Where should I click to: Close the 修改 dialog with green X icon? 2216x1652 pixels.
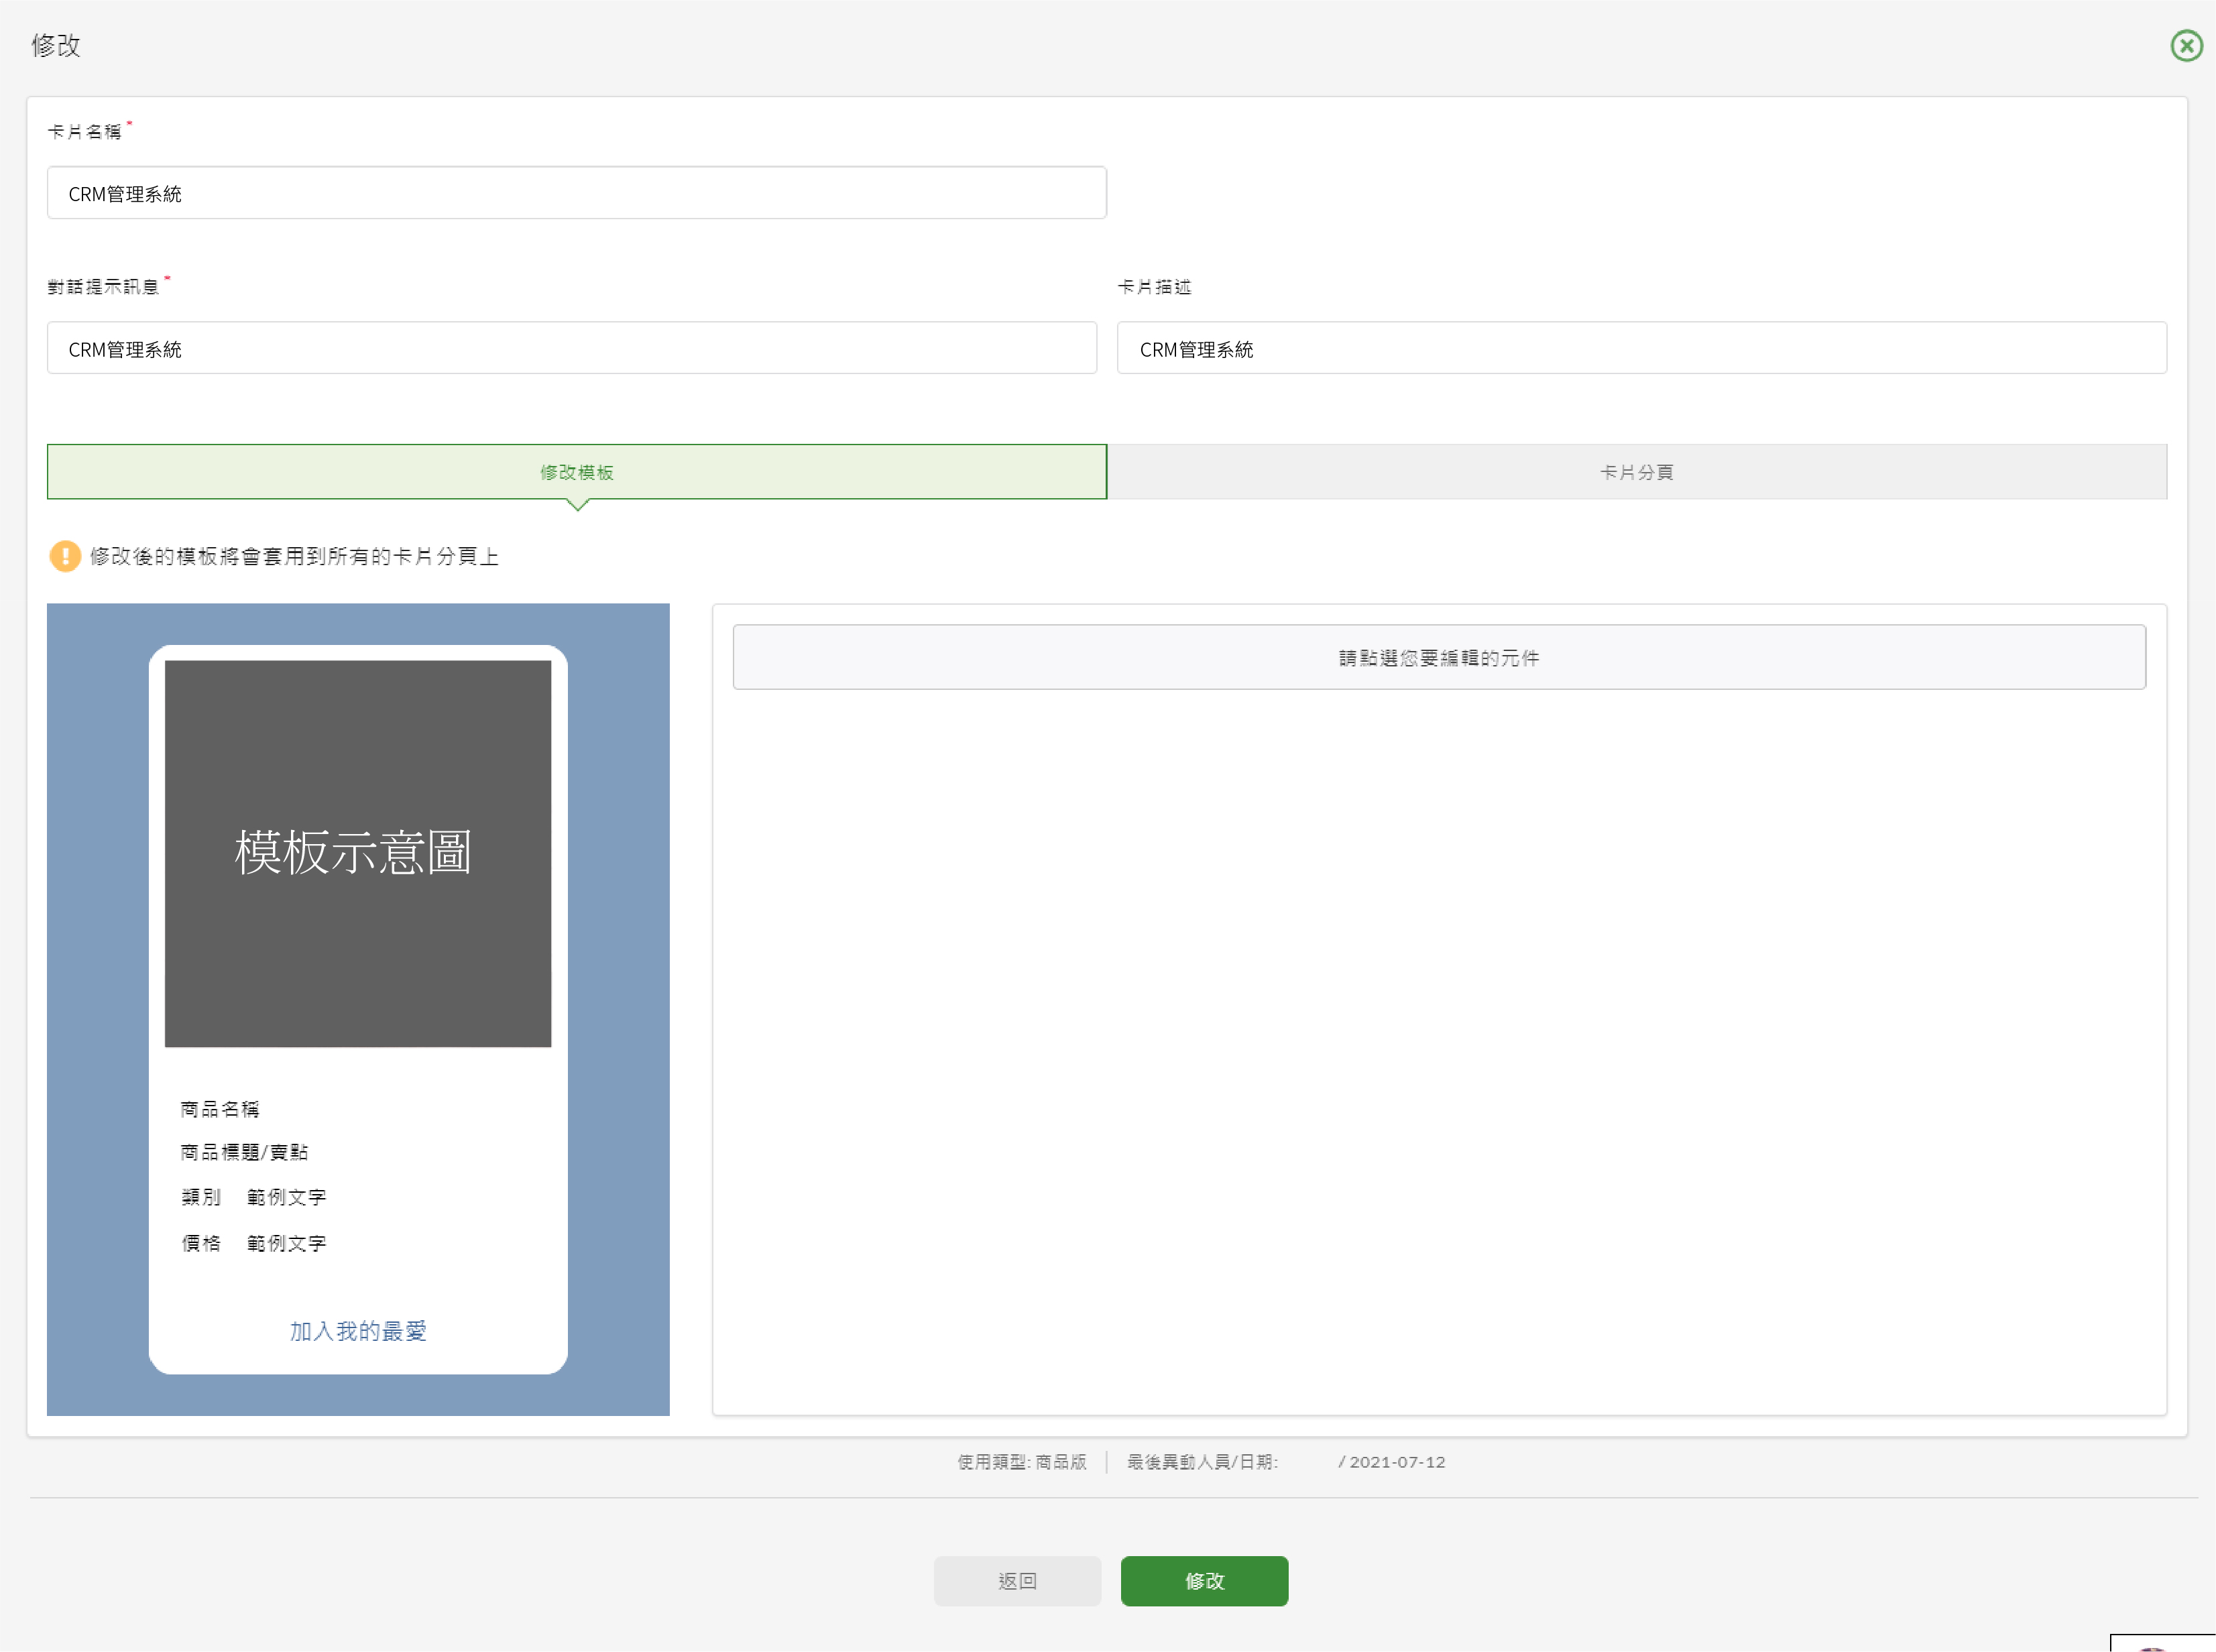click(2186, 46)
